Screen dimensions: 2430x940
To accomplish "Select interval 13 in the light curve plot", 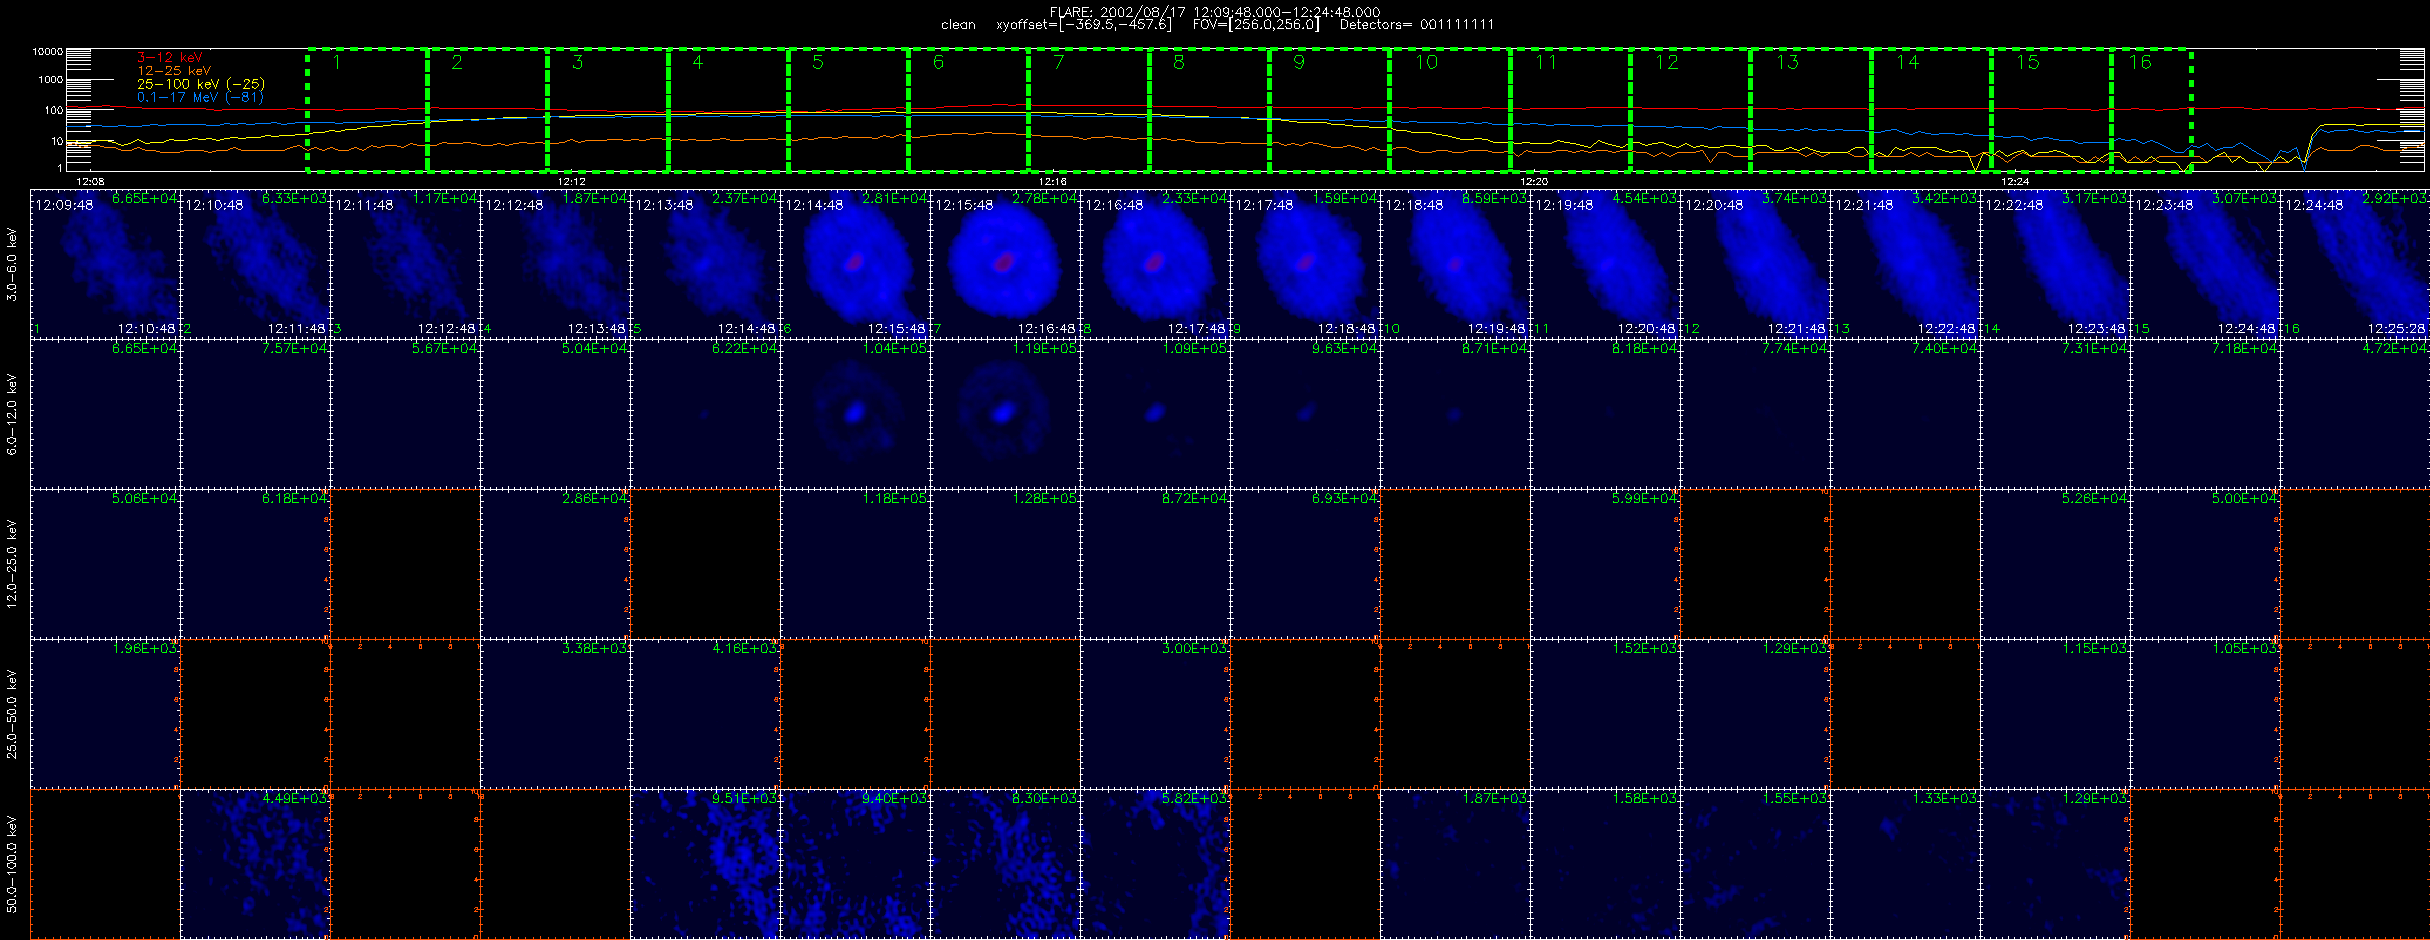I will (1811, 110).
